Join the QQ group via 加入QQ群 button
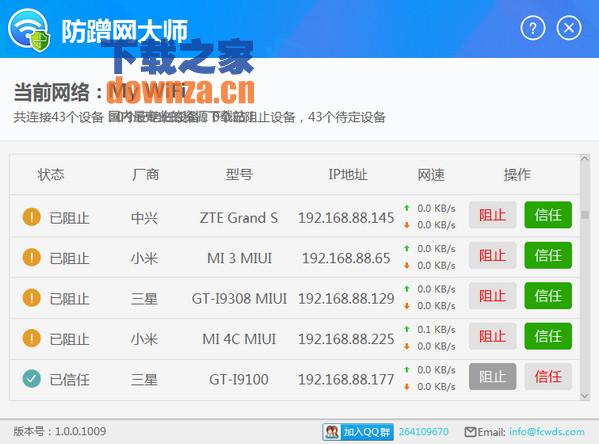599x444 pixels. [358, 432]
